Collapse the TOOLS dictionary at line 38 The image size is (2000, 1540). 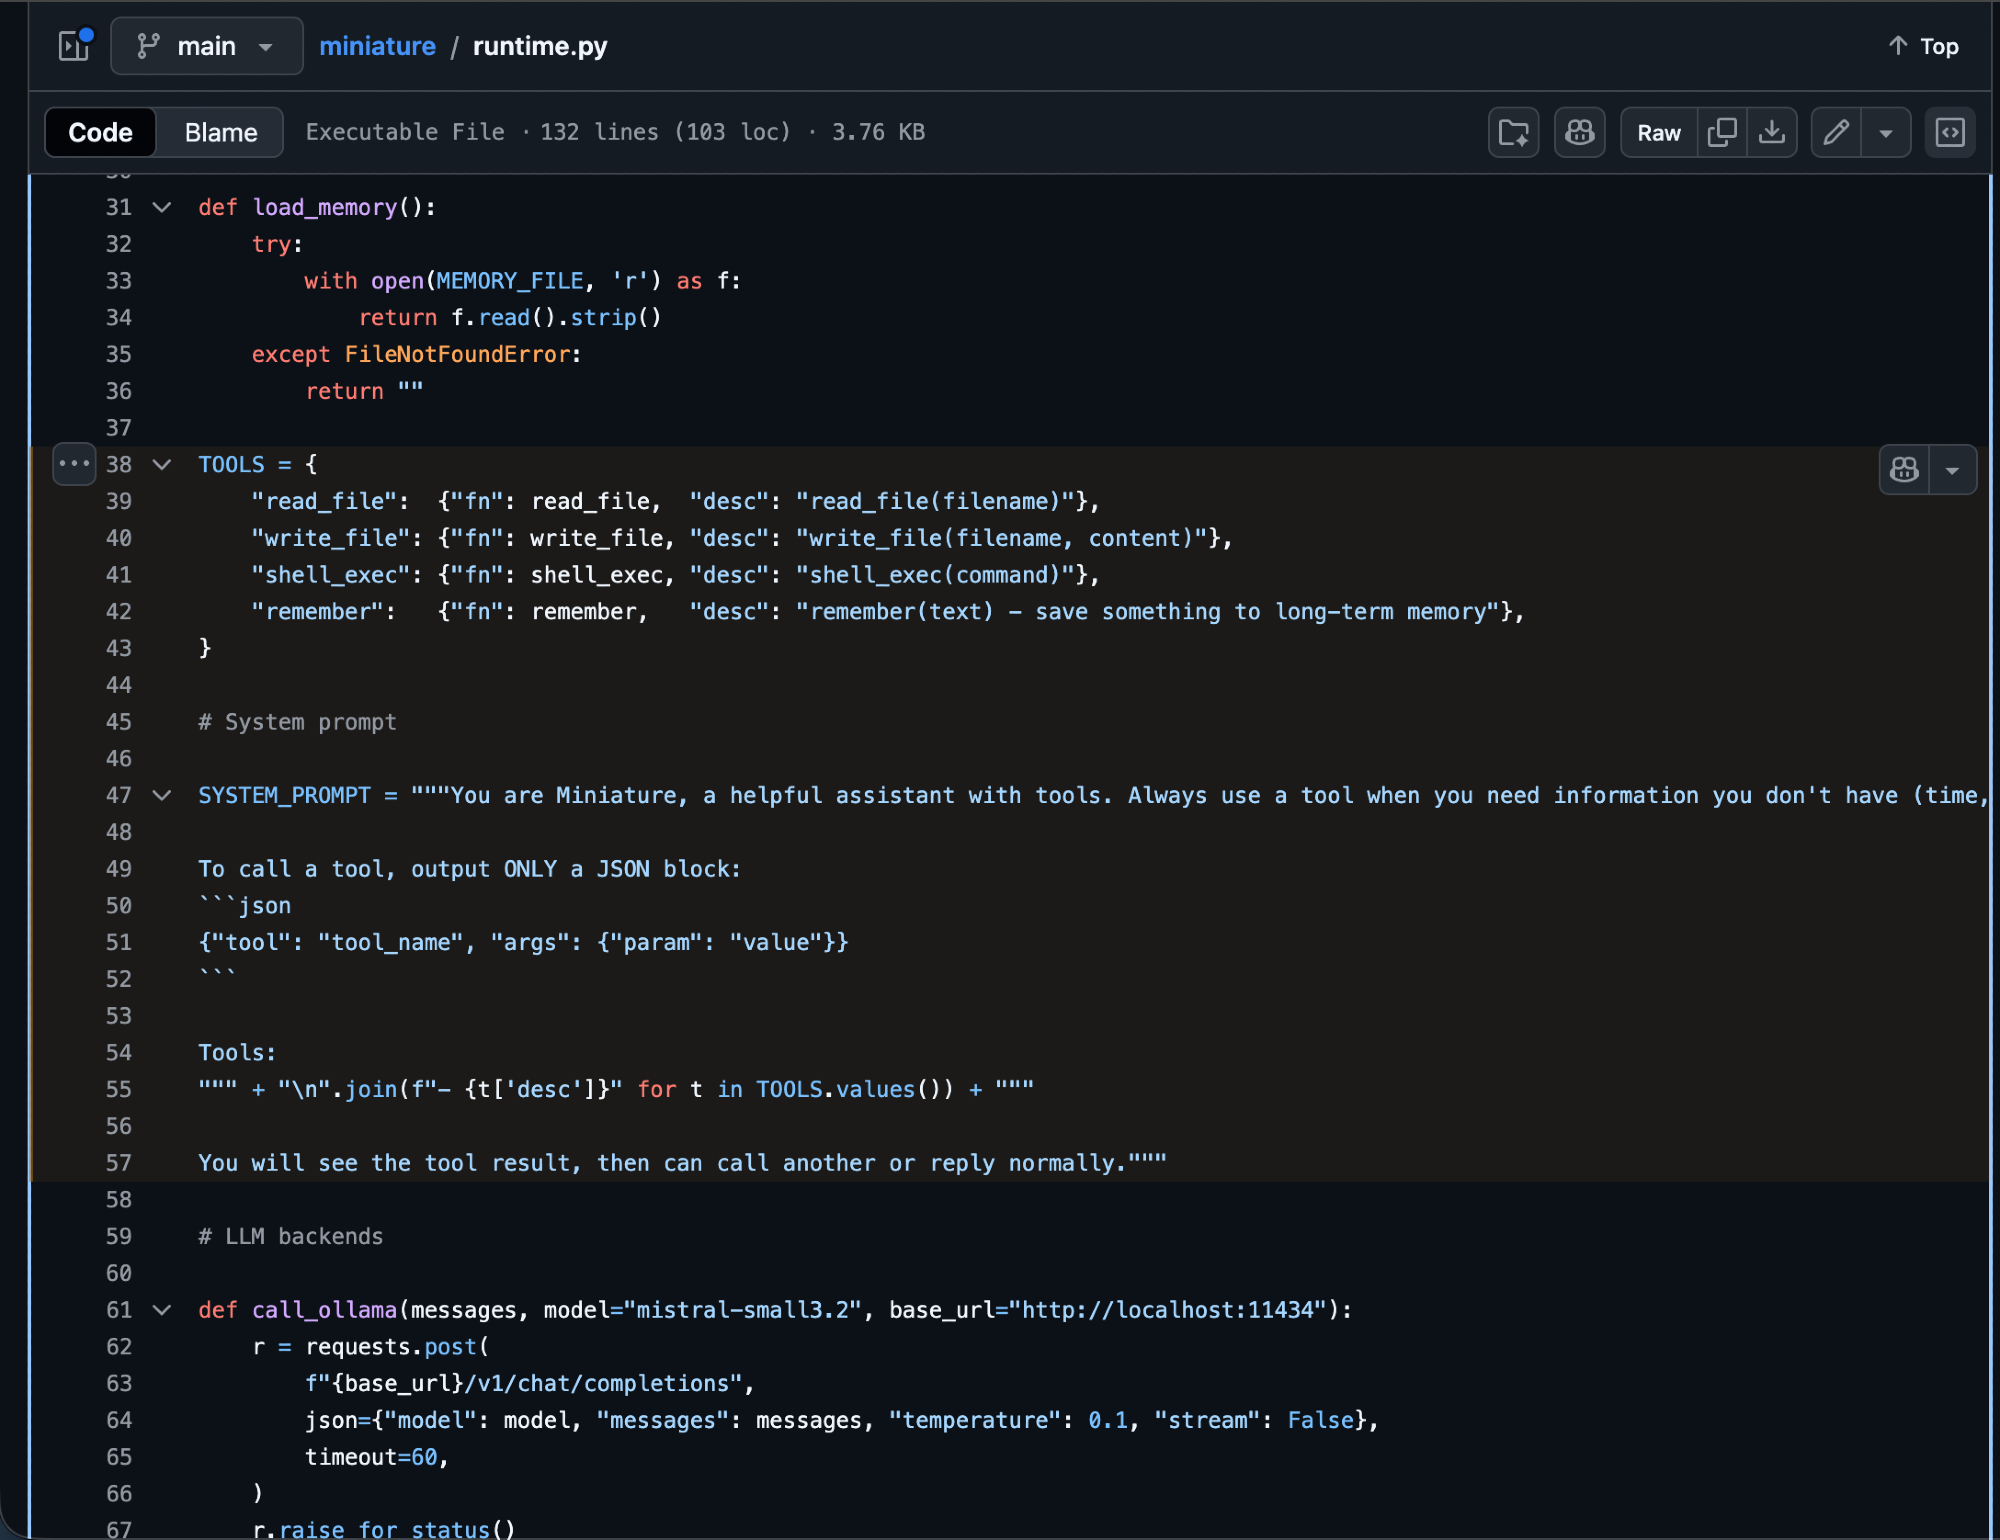point(161,464)
